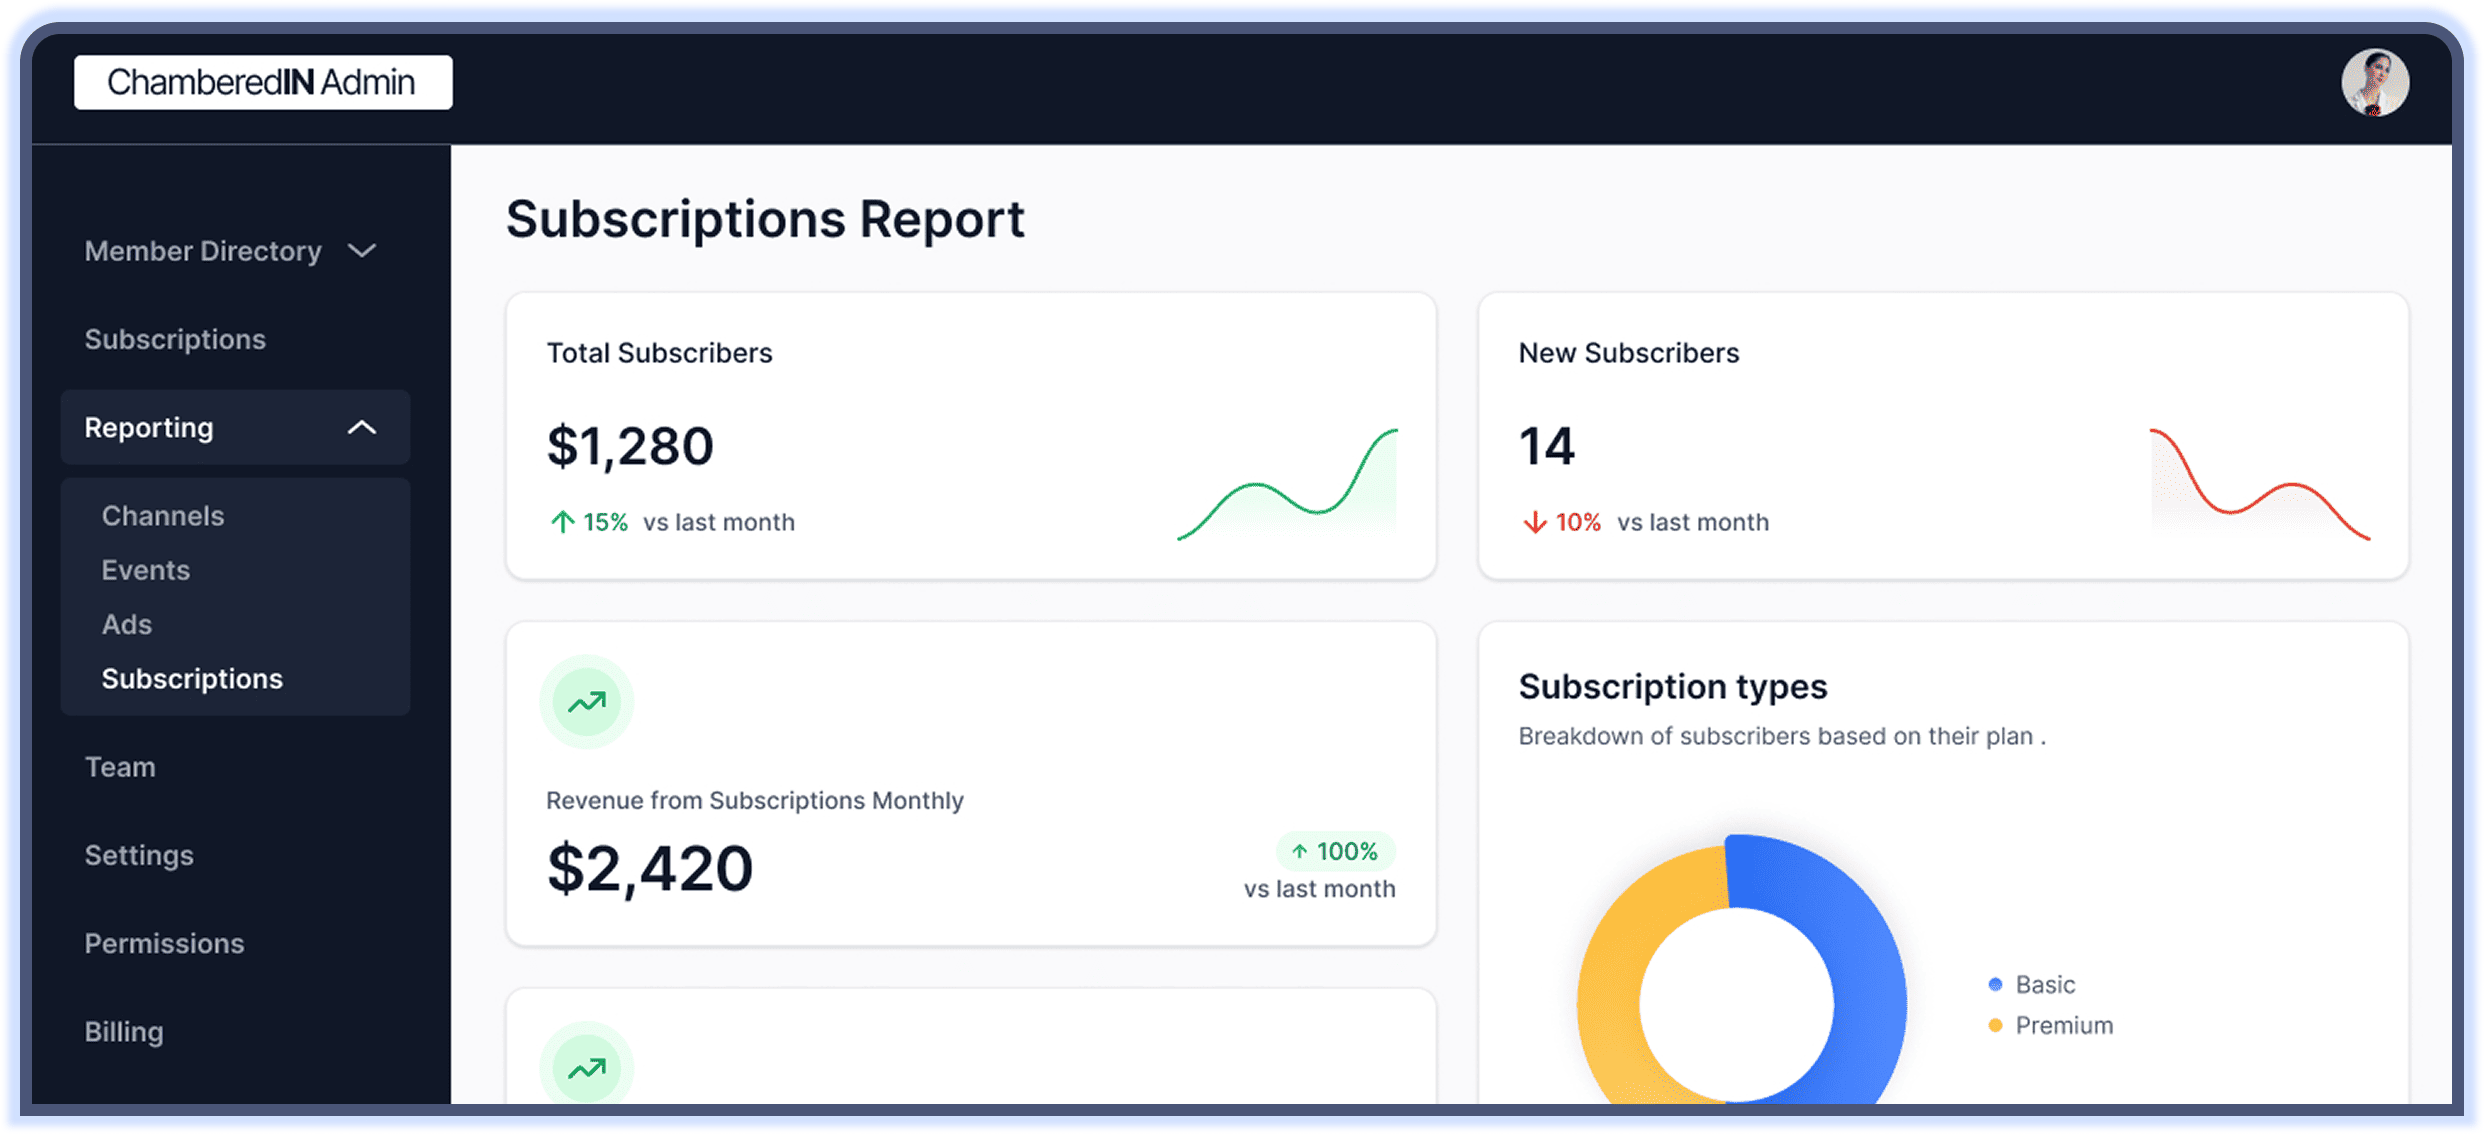Open the Billing page
Screen dimensions: 2484x1134
click(x=124, y=1031)
